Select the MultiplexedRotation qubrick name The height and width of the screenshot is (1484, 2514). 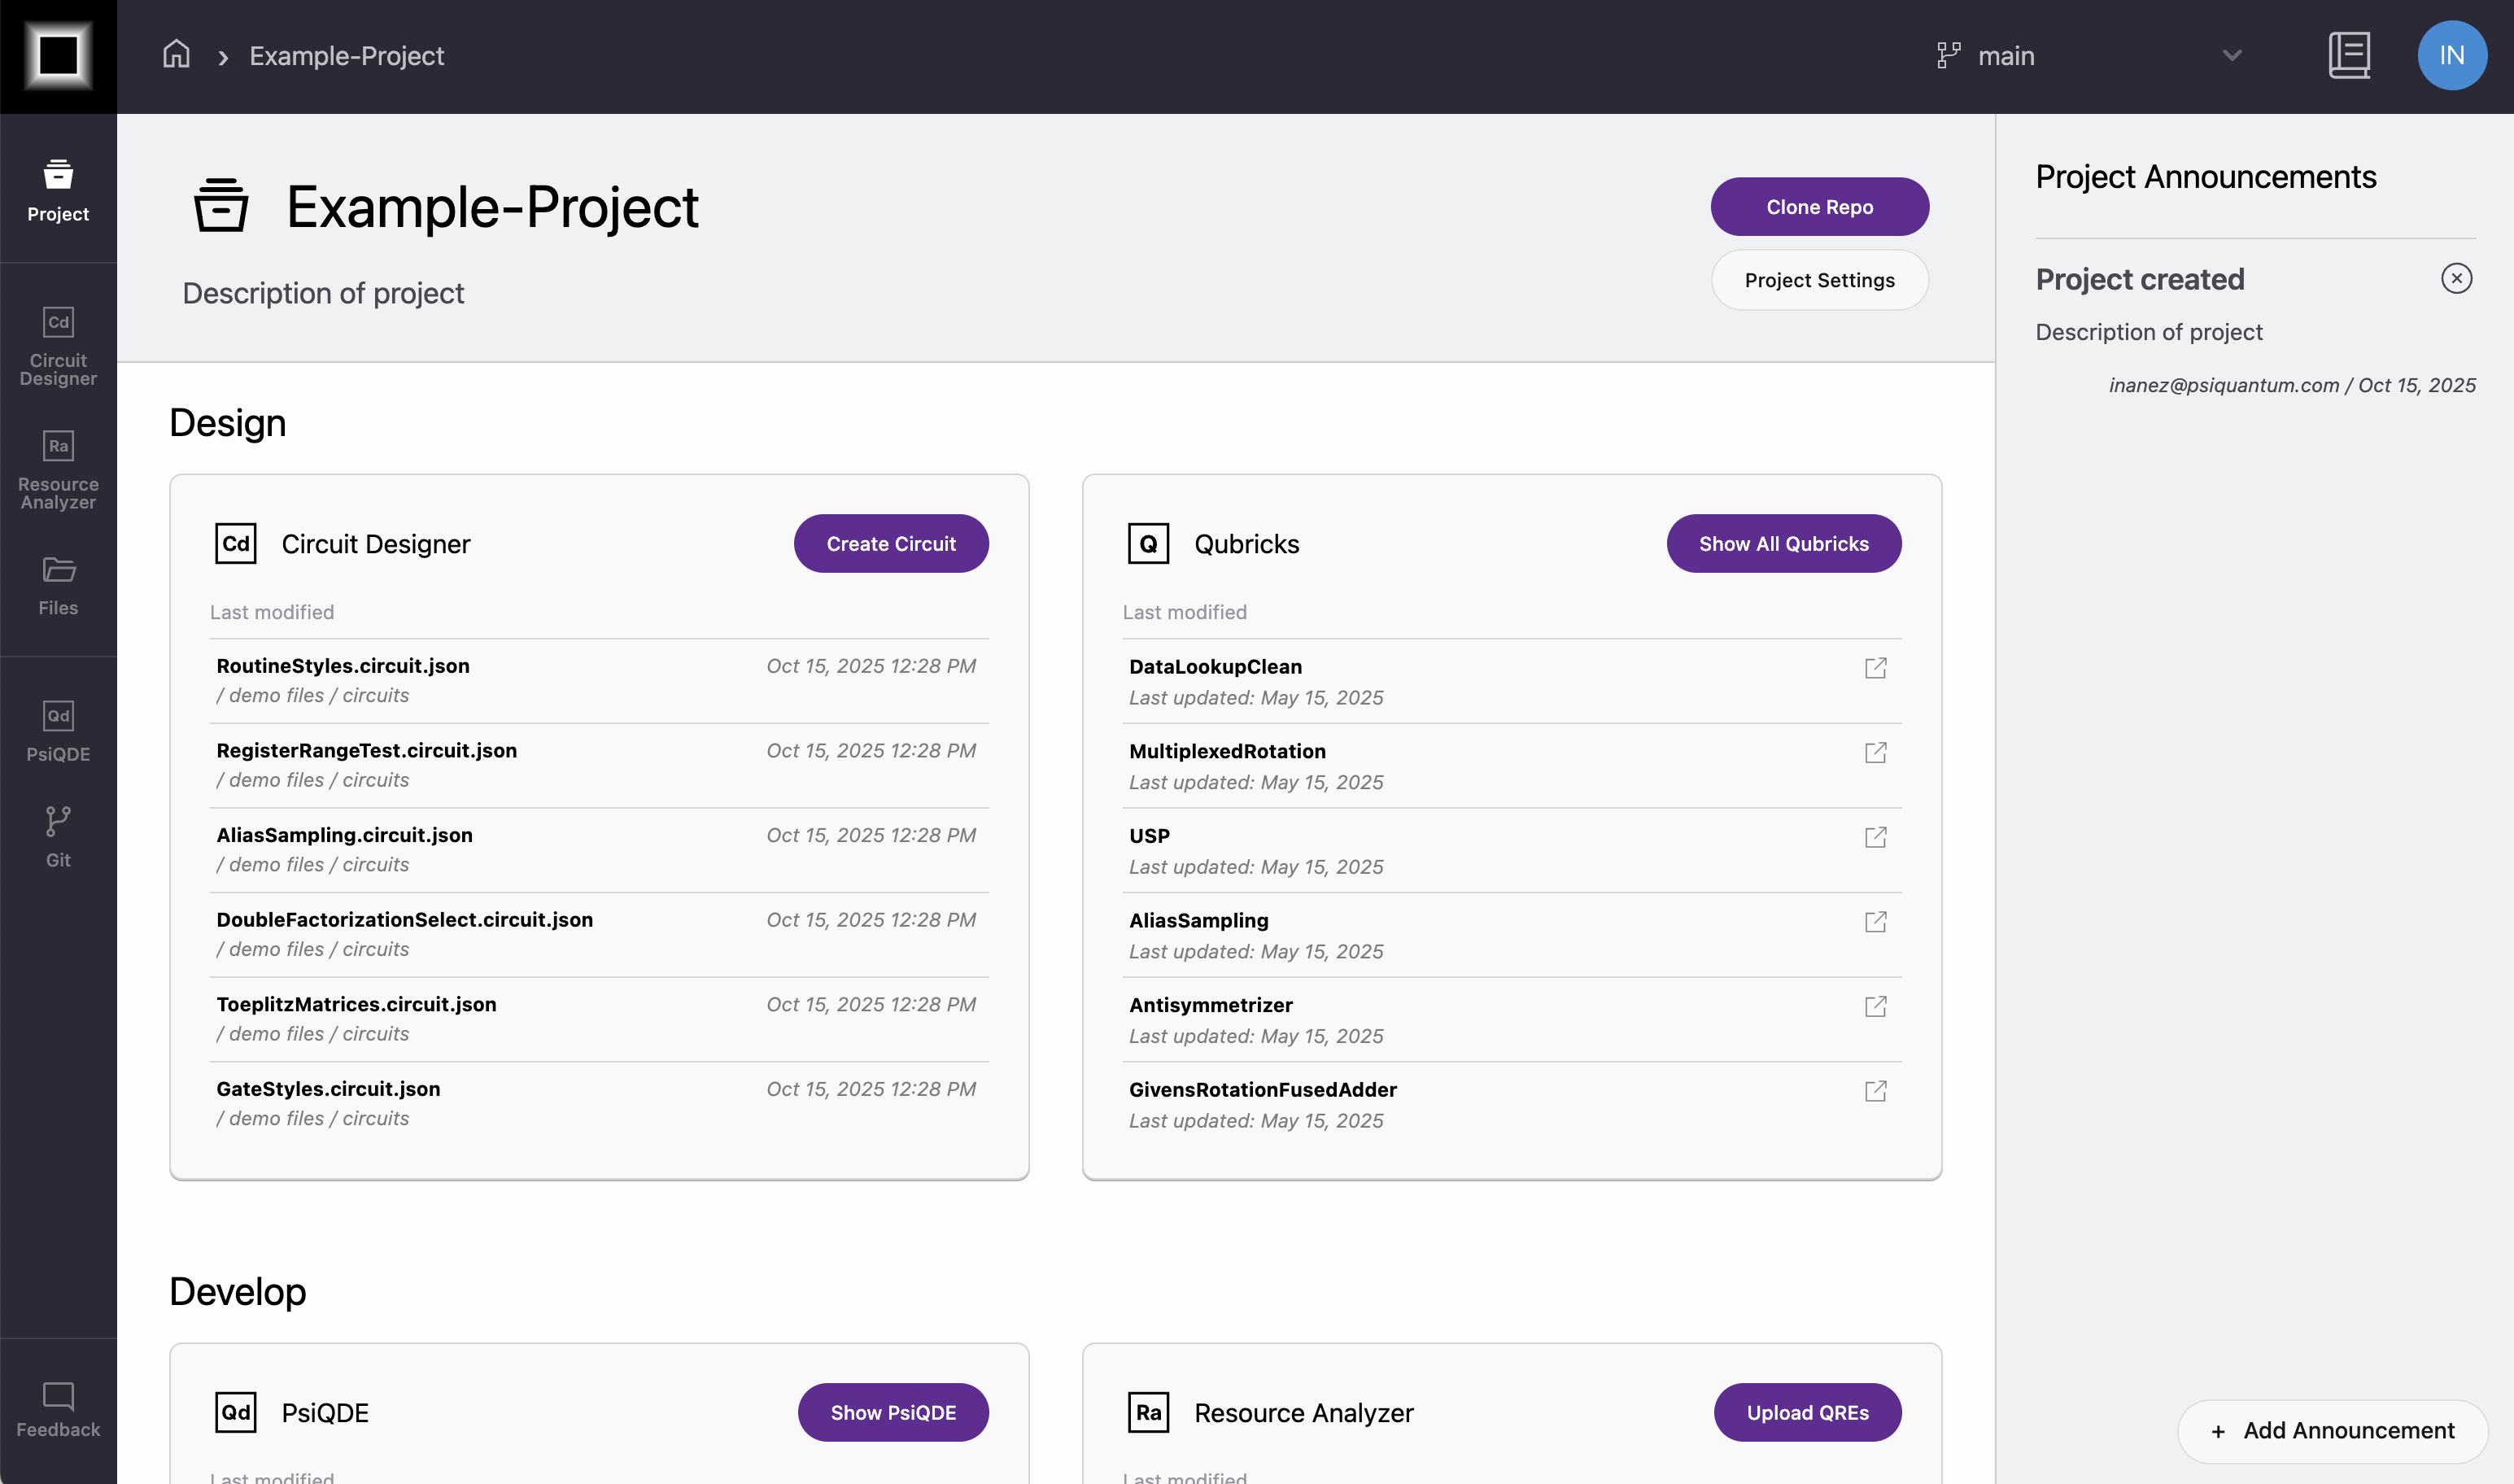point(1227,751)
